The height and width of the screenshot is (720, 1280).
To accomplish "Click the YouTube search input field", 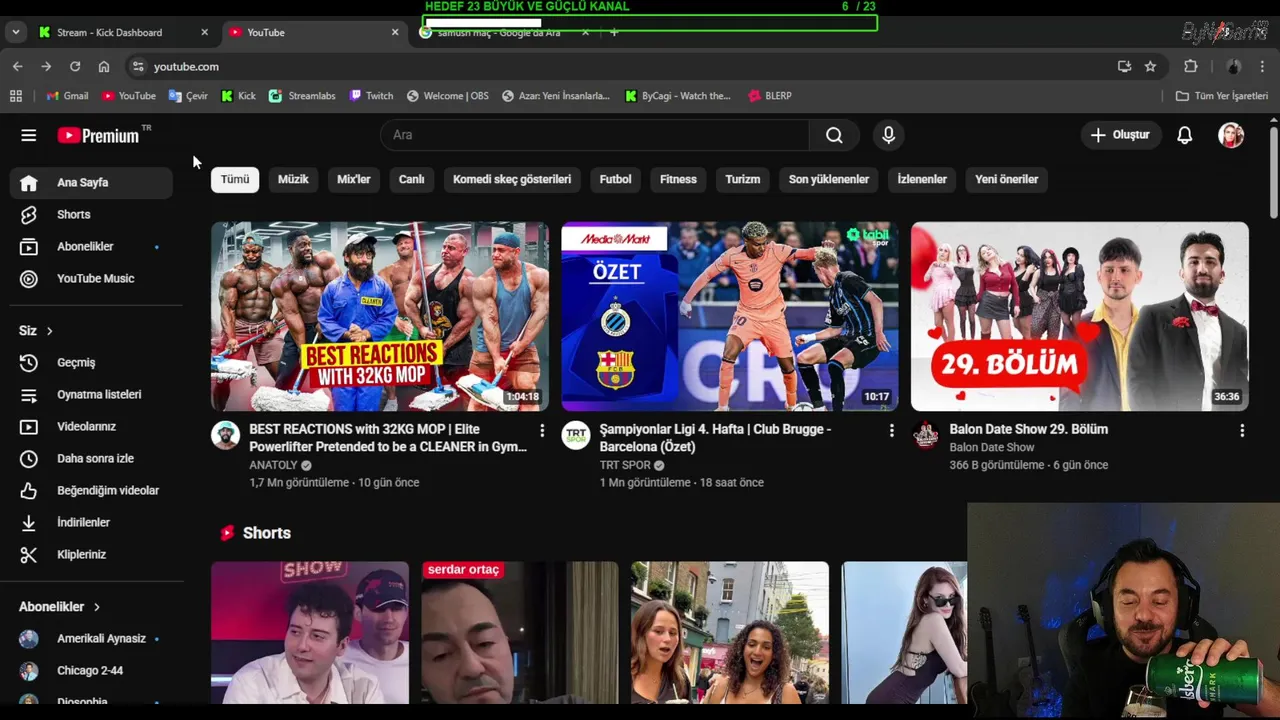I will click(x=595, y=135).
